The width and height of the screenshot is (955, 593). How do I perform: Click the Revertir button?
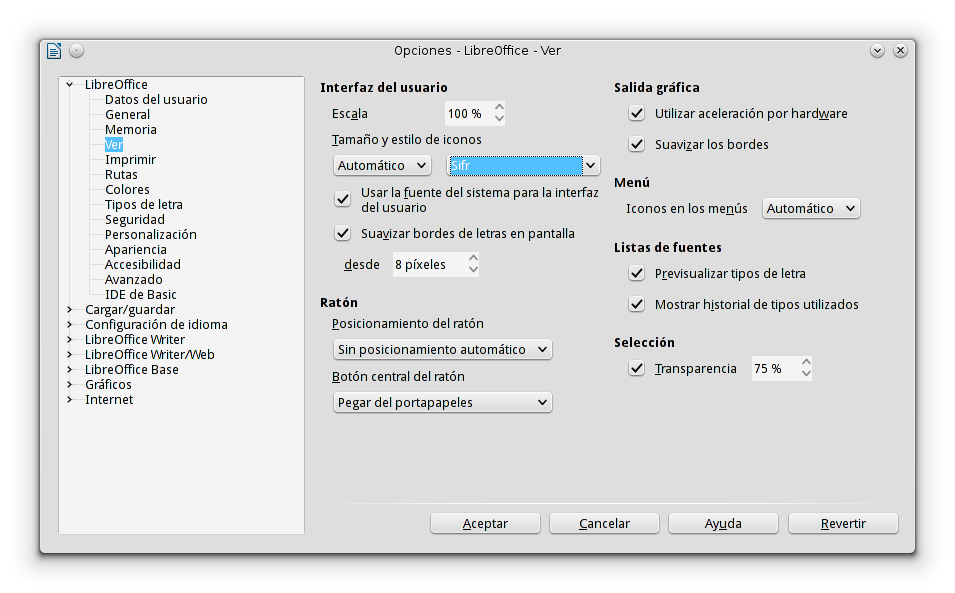point(844,524)
